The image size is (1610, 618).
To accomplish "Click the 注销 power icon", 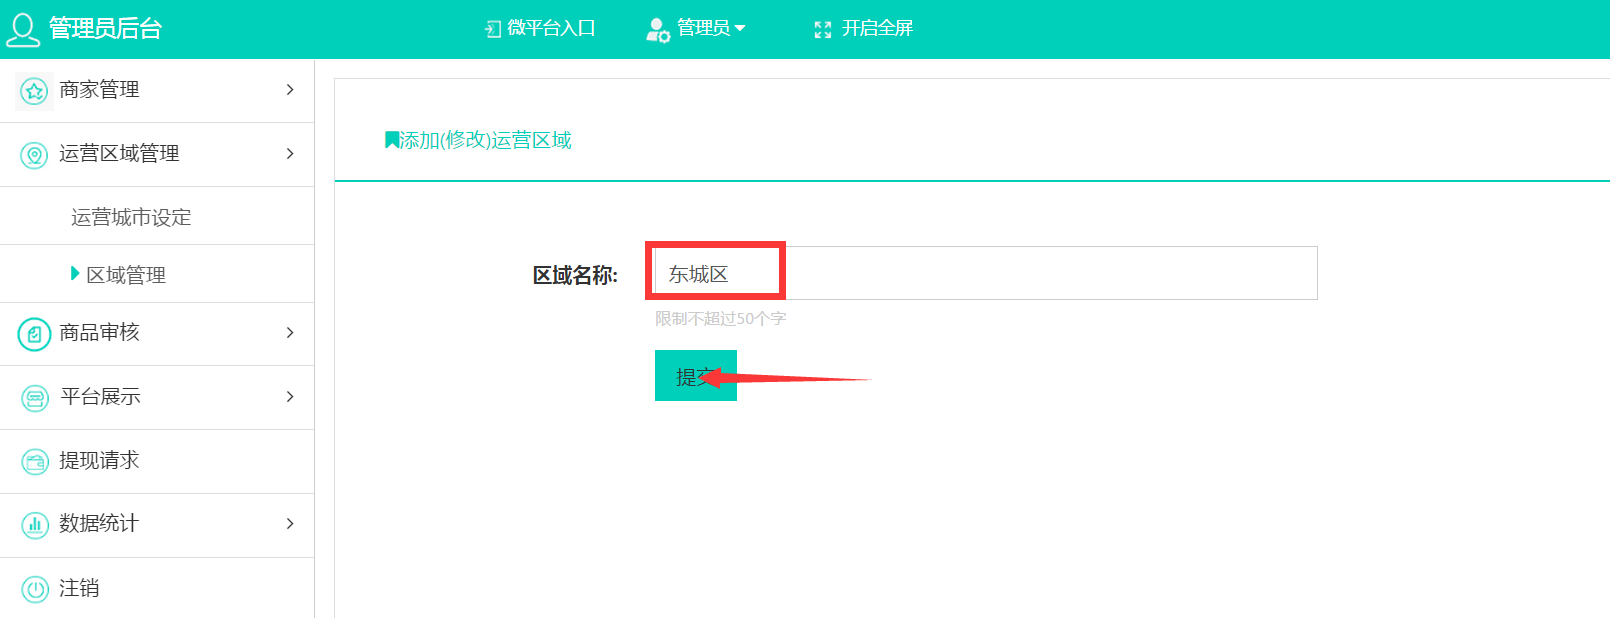I will (x=35, y=589).
